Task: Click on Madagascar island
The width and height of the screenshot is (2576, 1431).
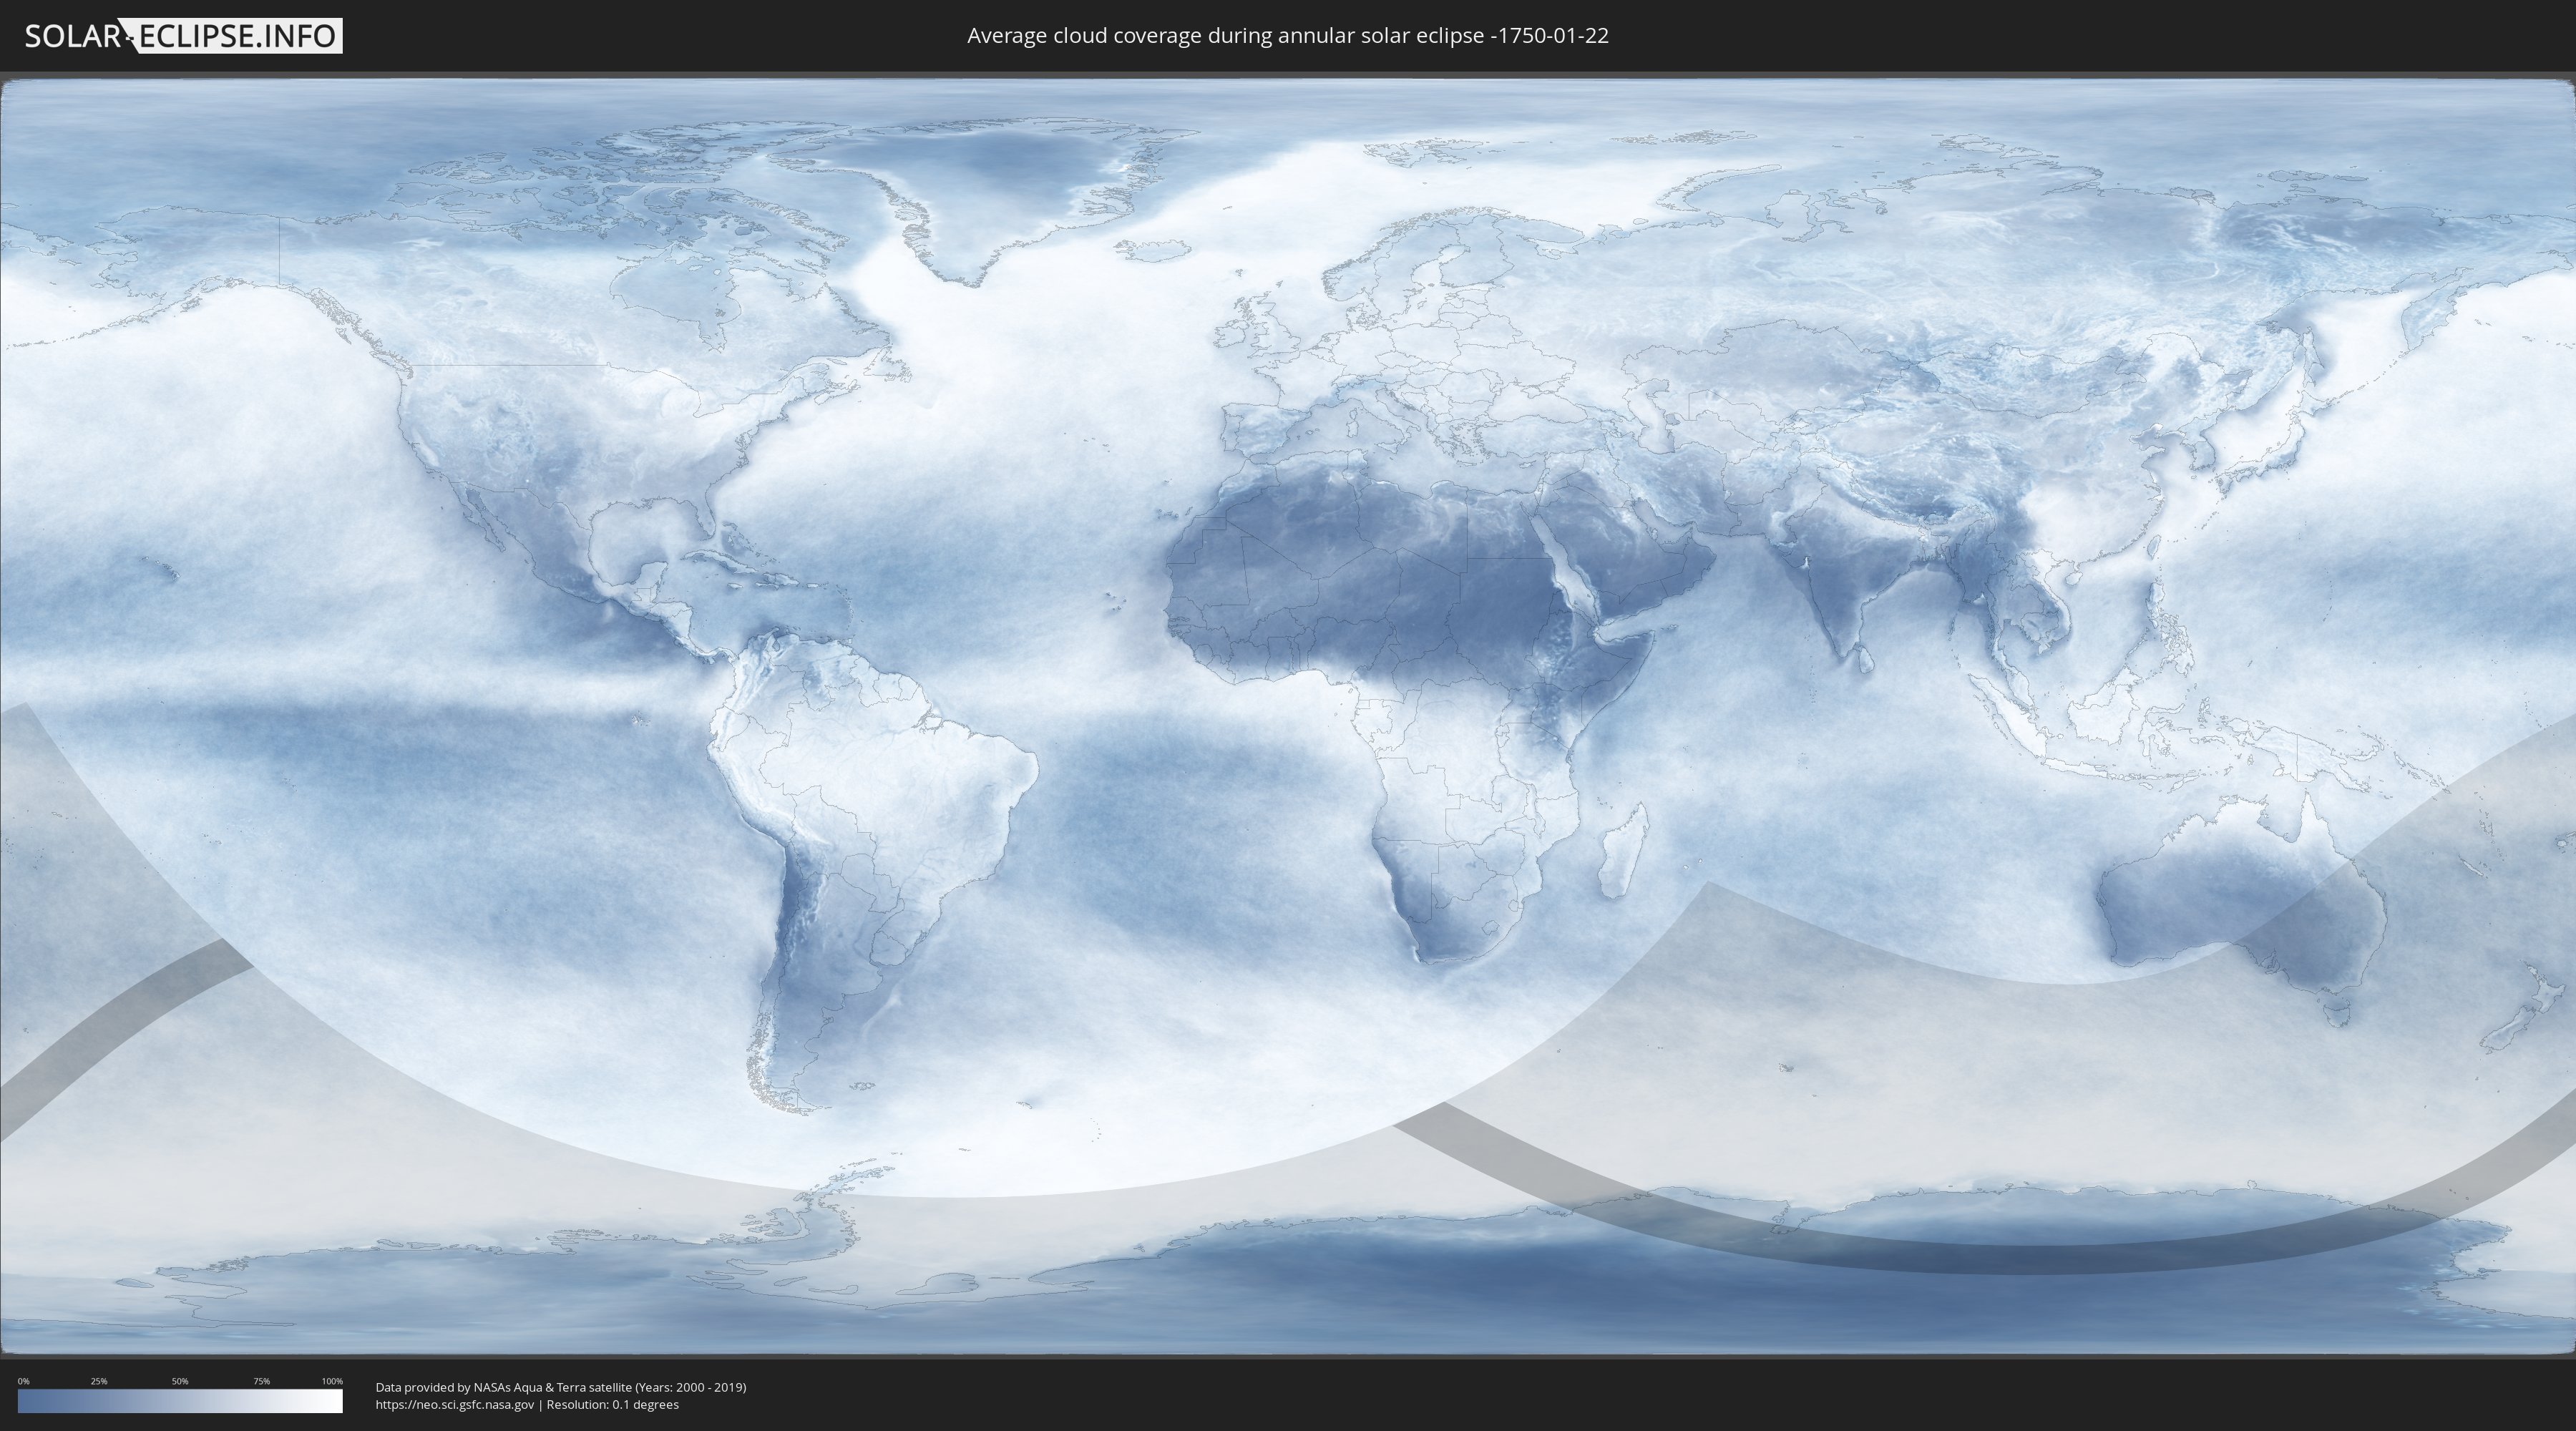Action: [x=1622, y=852]
